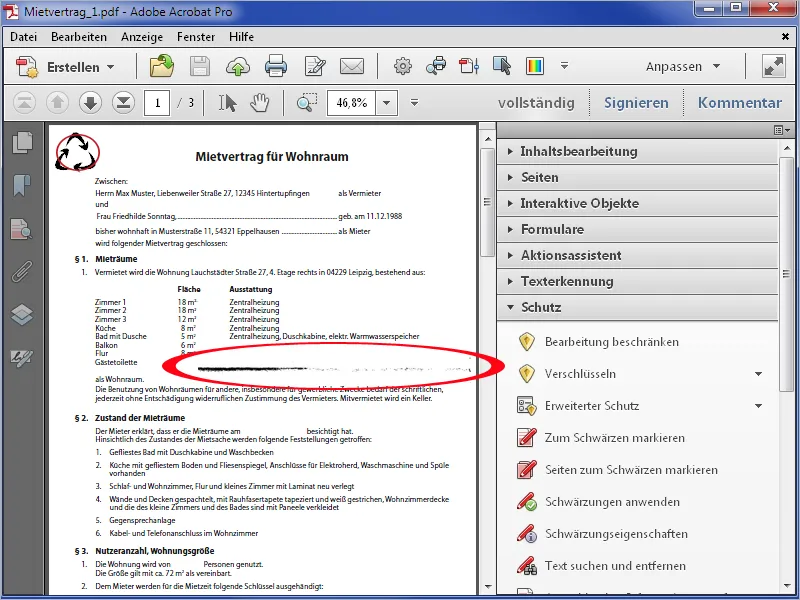Click Bearbeitung beschränken
The image size is (800, 600).
612,342
